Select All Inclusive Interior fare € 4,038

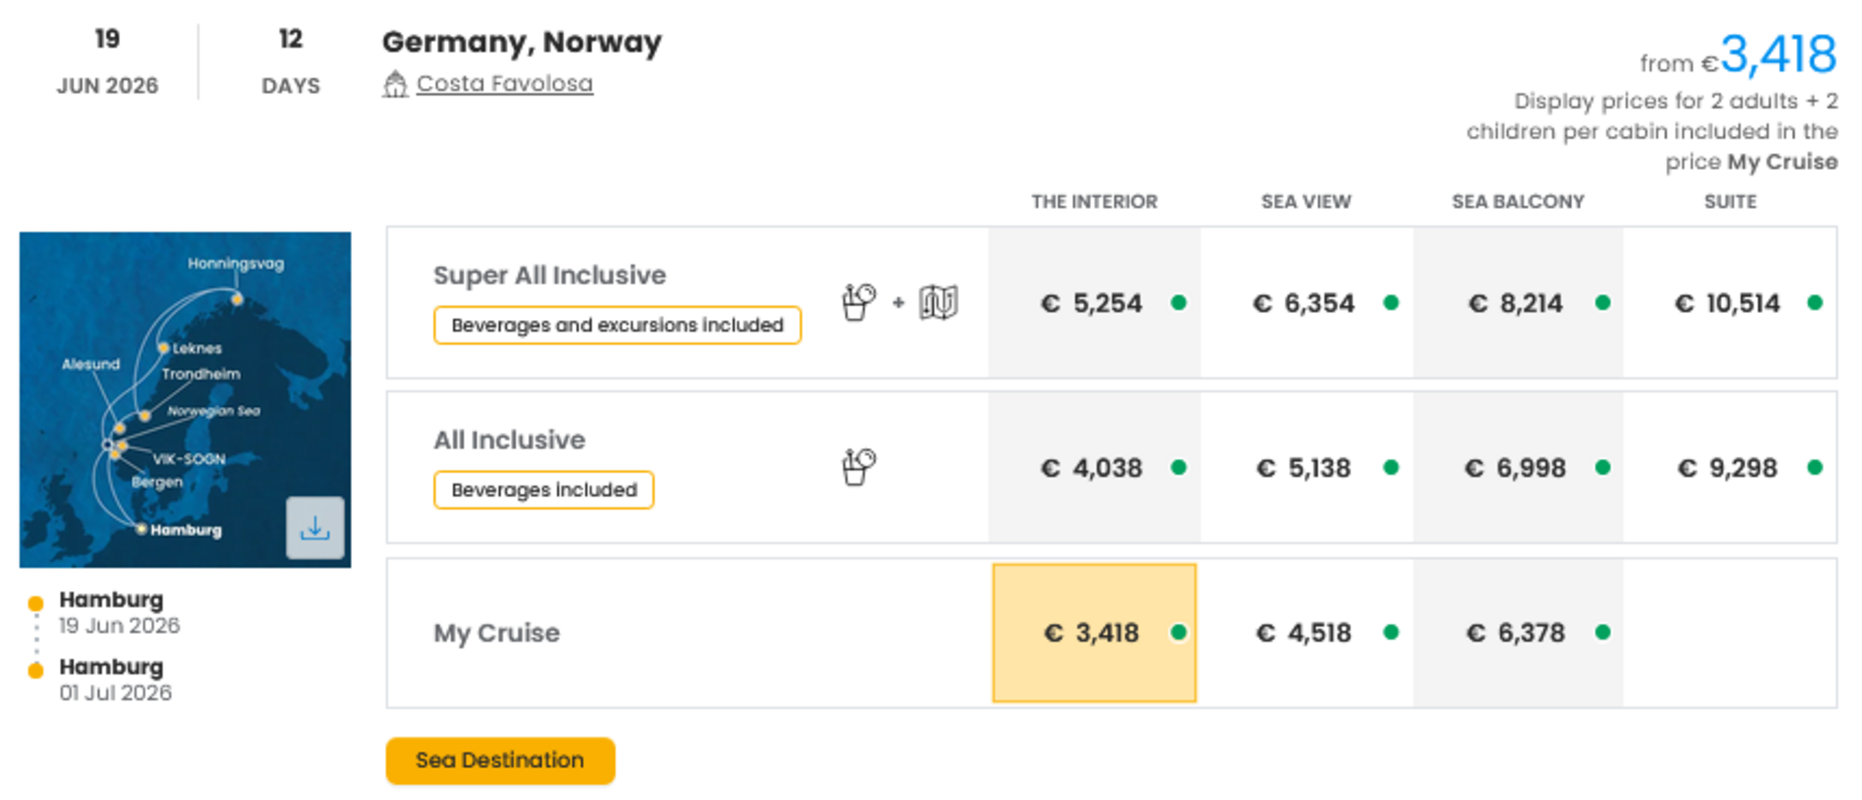pos(1094,468)
